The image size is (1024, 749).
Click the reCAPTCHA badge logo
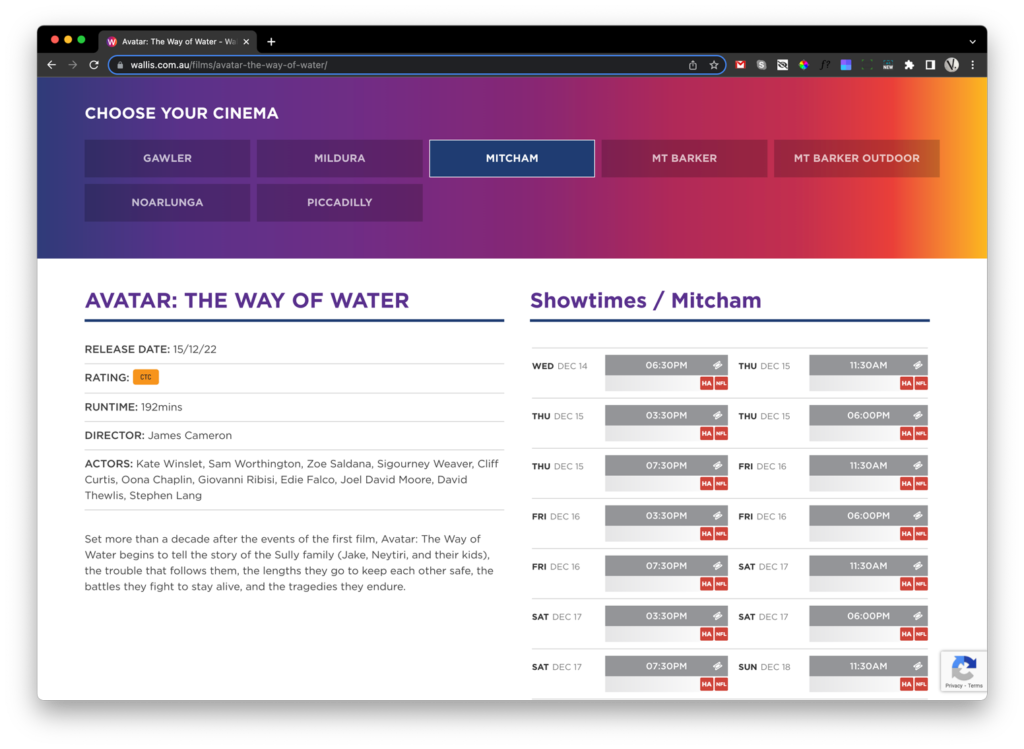coord(964,669)
